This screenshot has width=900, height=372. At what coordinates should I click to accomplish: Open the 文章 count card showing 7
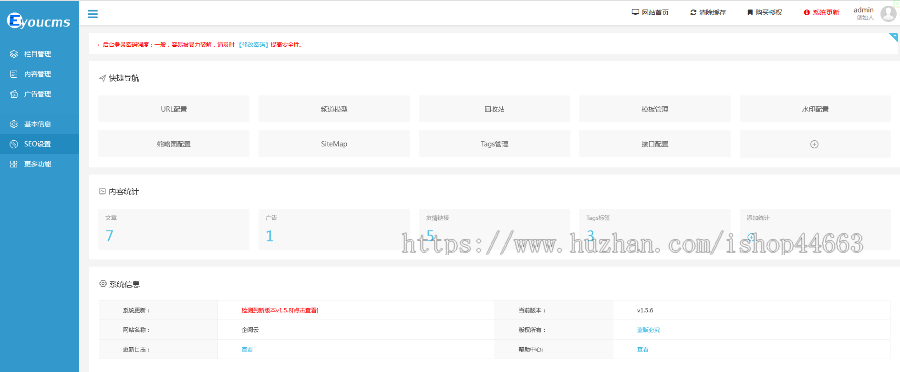[173, 229]
